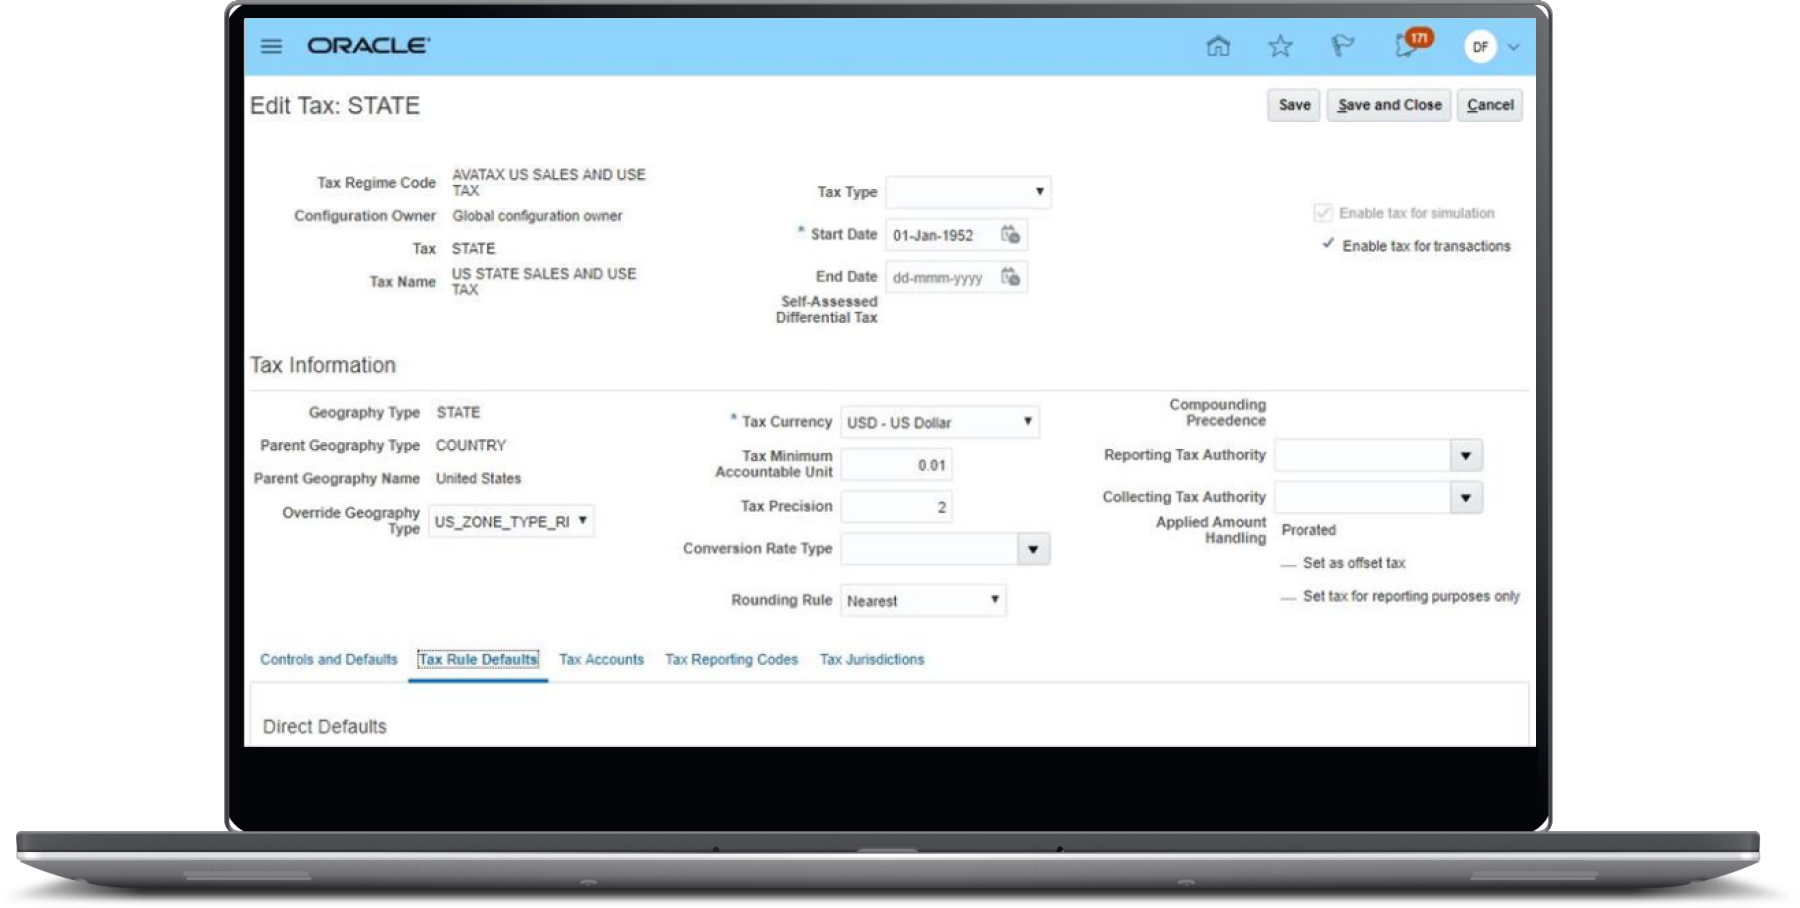Click the Oracle home icon

point(1218,46)
